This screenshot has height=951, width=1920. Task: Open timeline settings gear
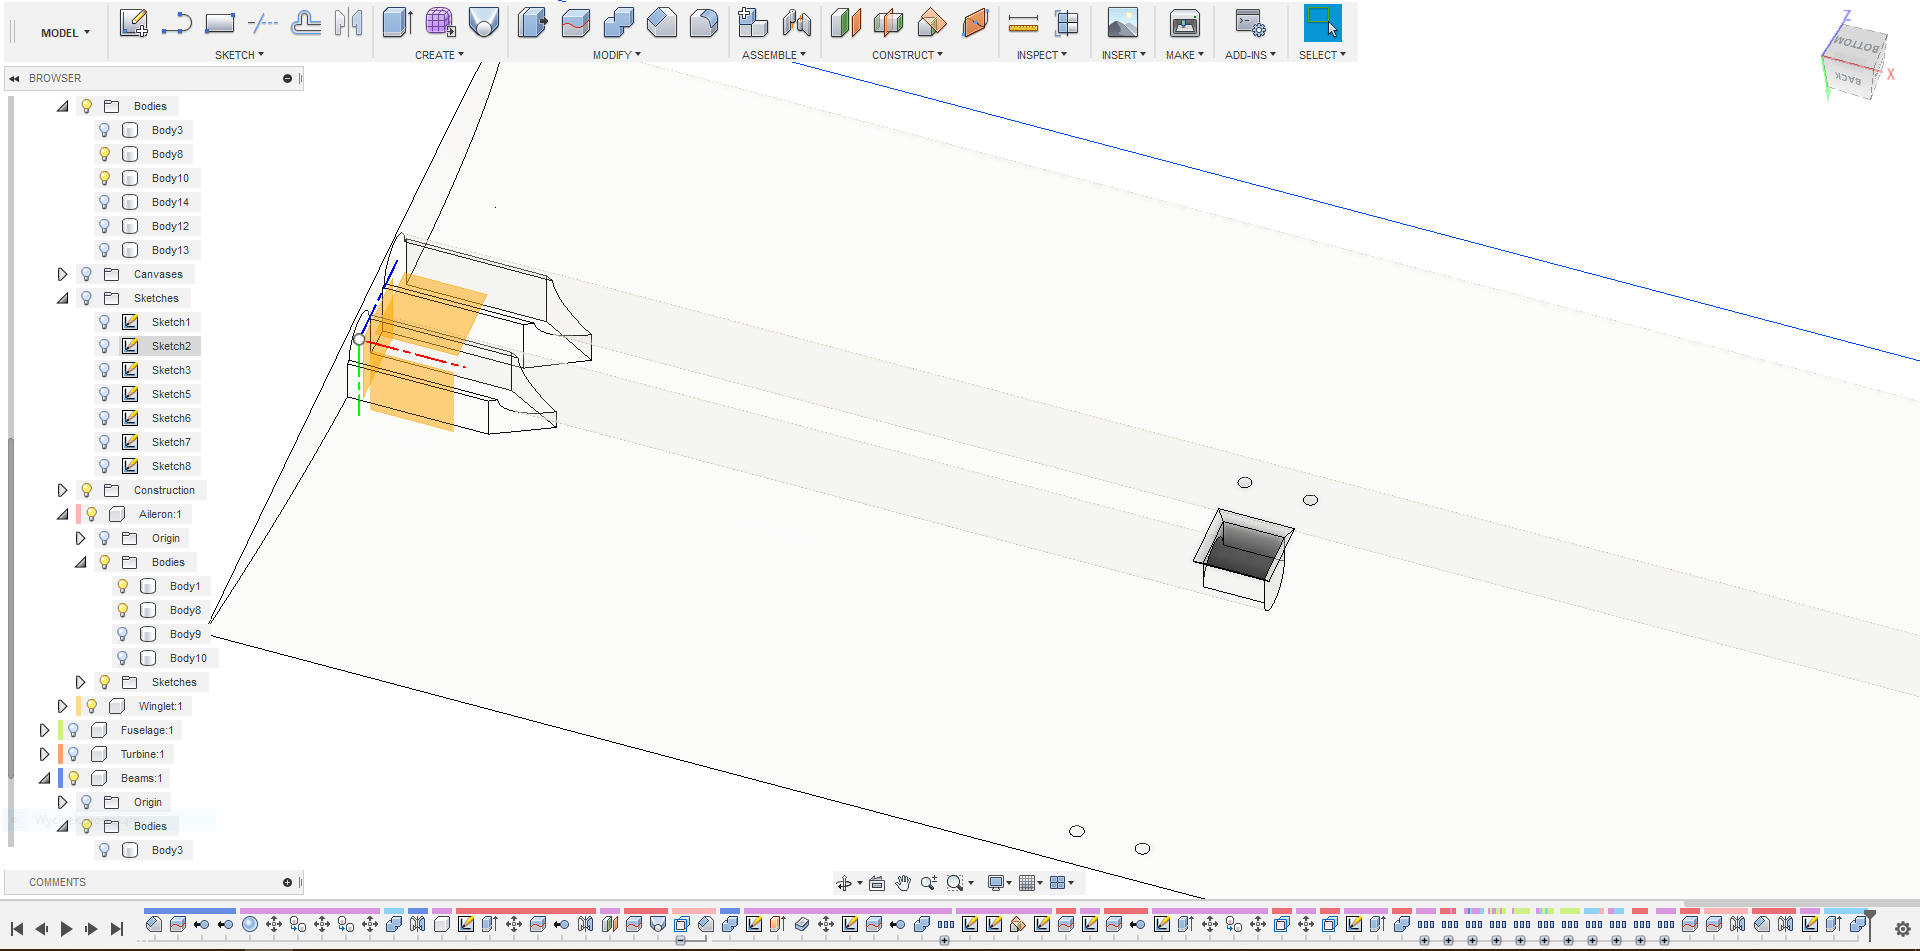tap(1902, 929)
